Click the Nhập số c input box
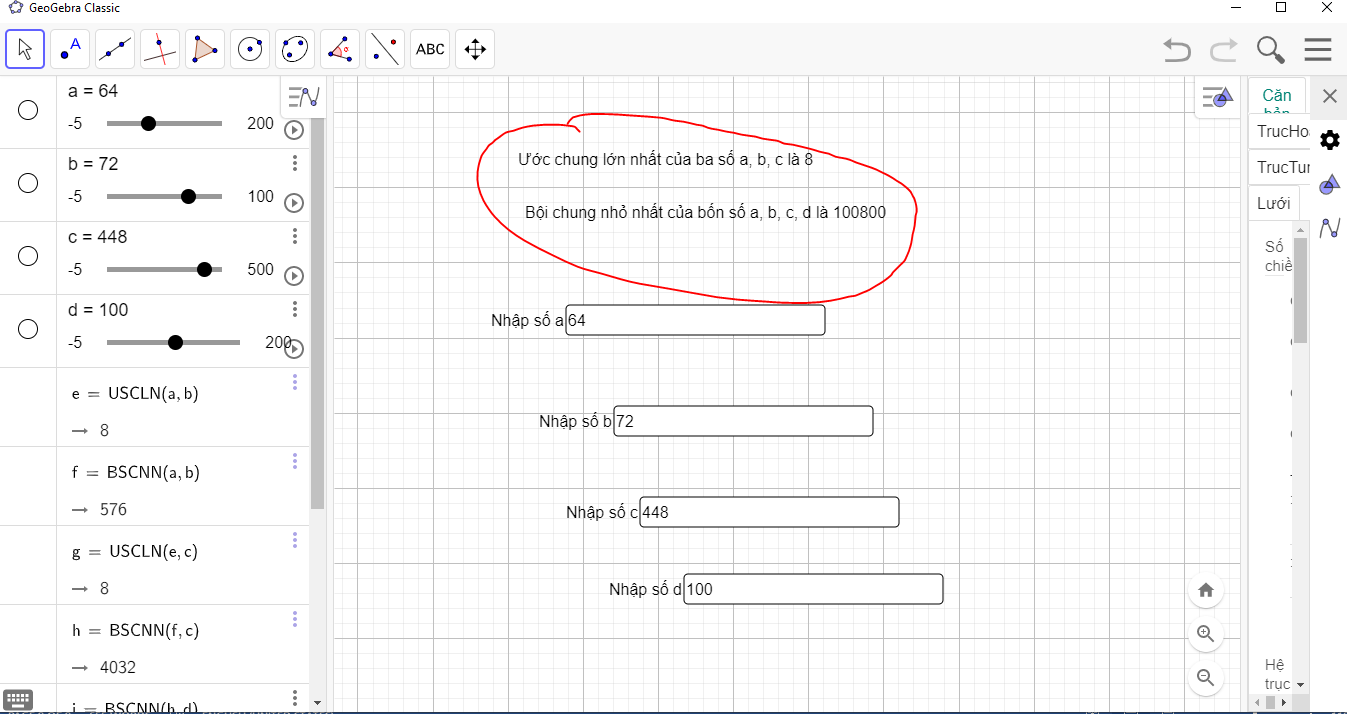This screenshot has height=714, width=1347. point(768,512)
